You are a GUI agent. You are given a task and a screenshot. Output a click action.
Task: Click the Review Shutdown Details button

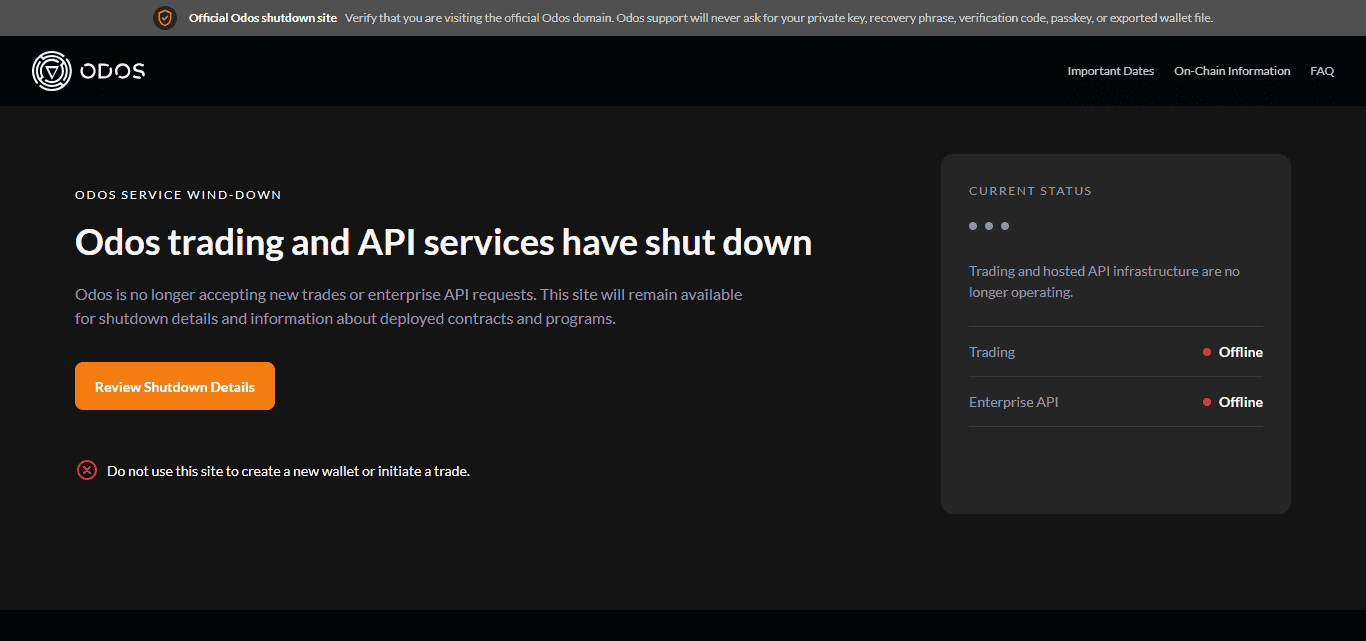175,386
